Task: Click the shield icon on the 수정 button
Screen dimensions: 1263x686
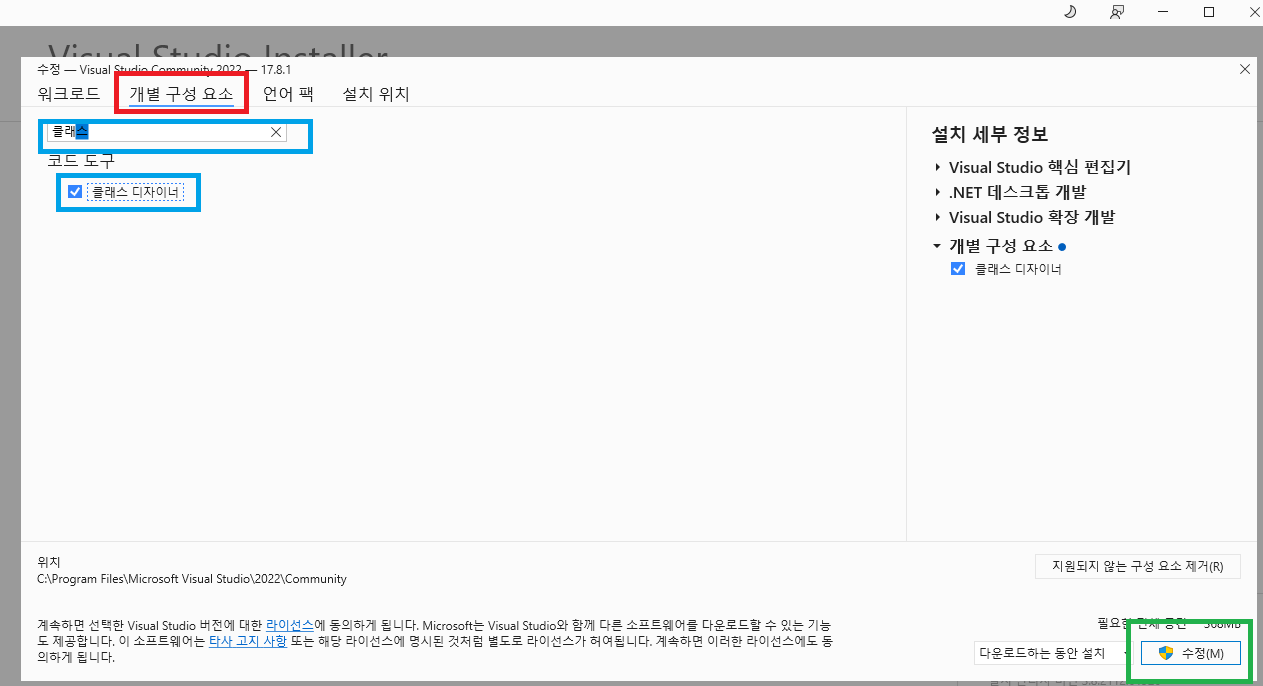Action: [x=1165, y=653]
